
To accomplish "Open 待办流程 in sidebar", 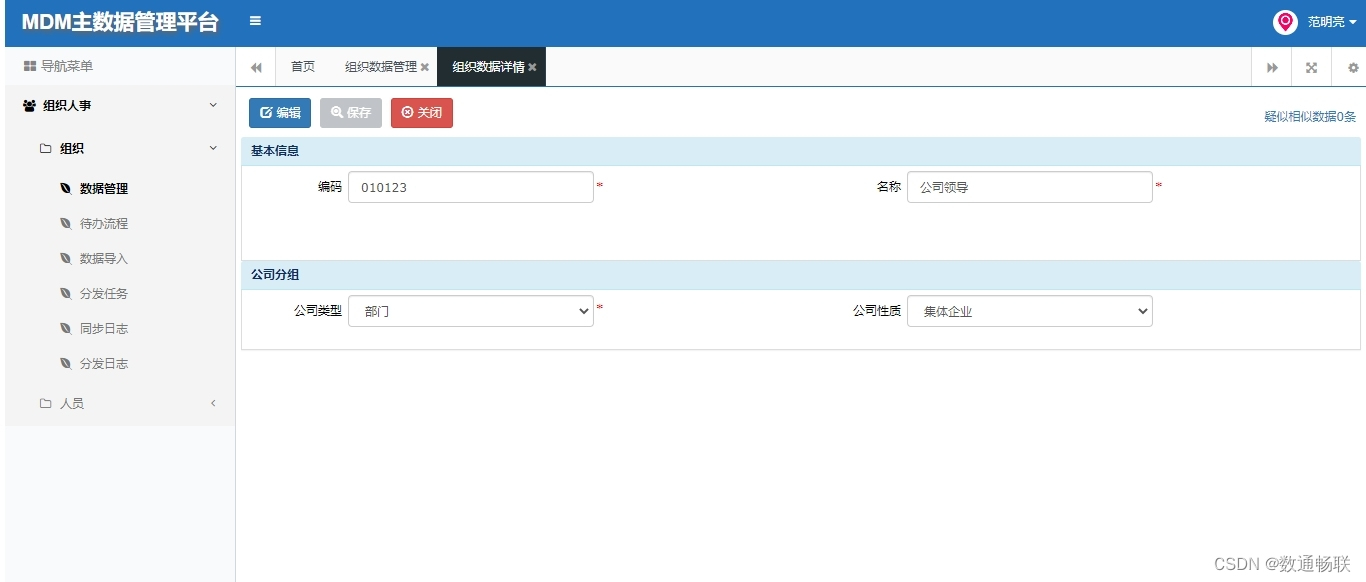I will tap(104, 223).
